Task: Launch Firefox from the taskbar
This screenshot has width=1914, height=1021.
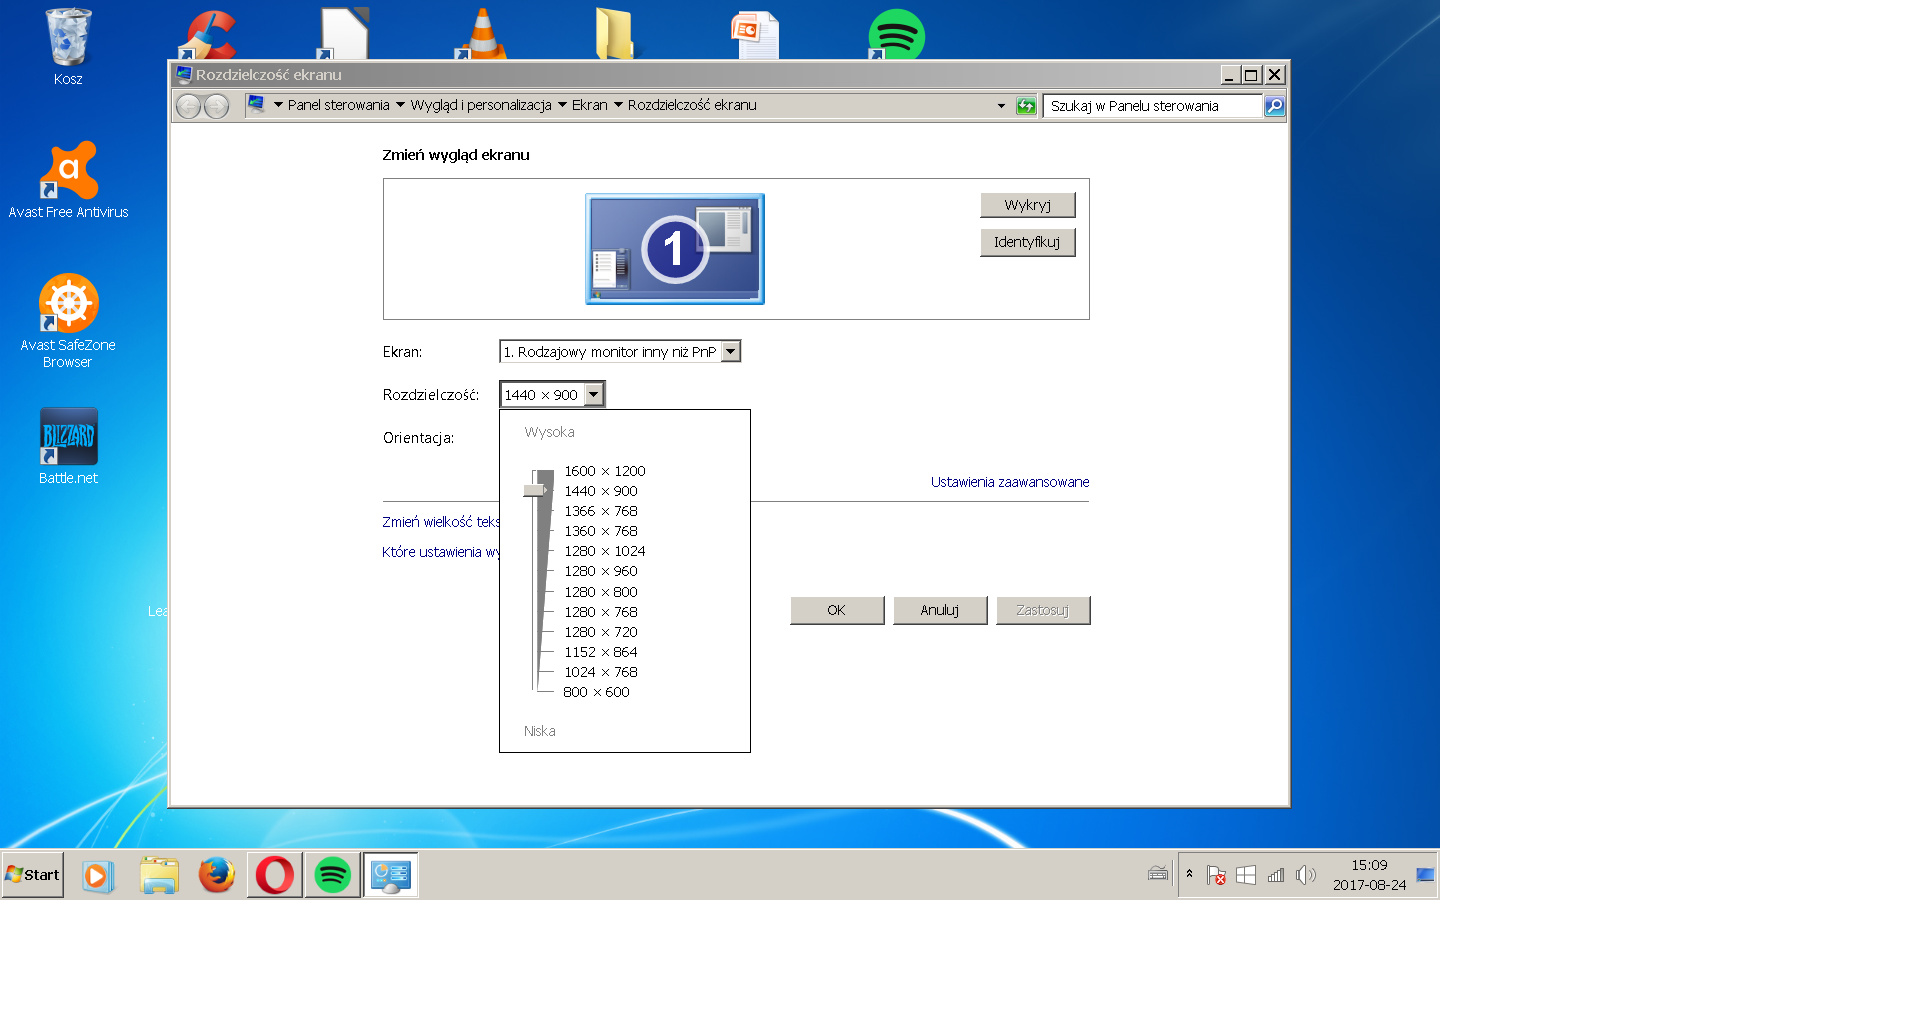Action: pos(216,875)
